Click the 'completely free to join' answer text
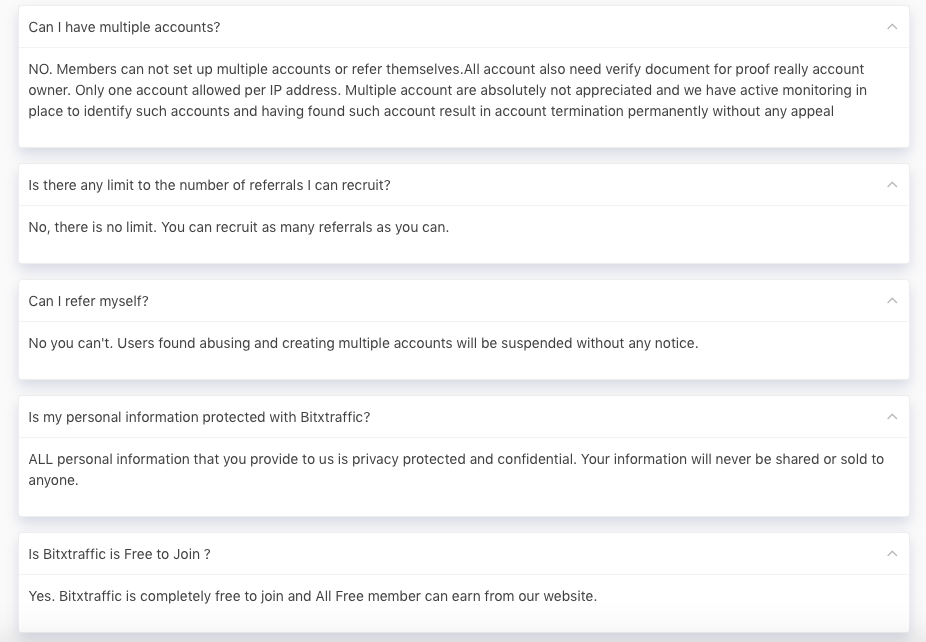 click(x=312, y=596)
